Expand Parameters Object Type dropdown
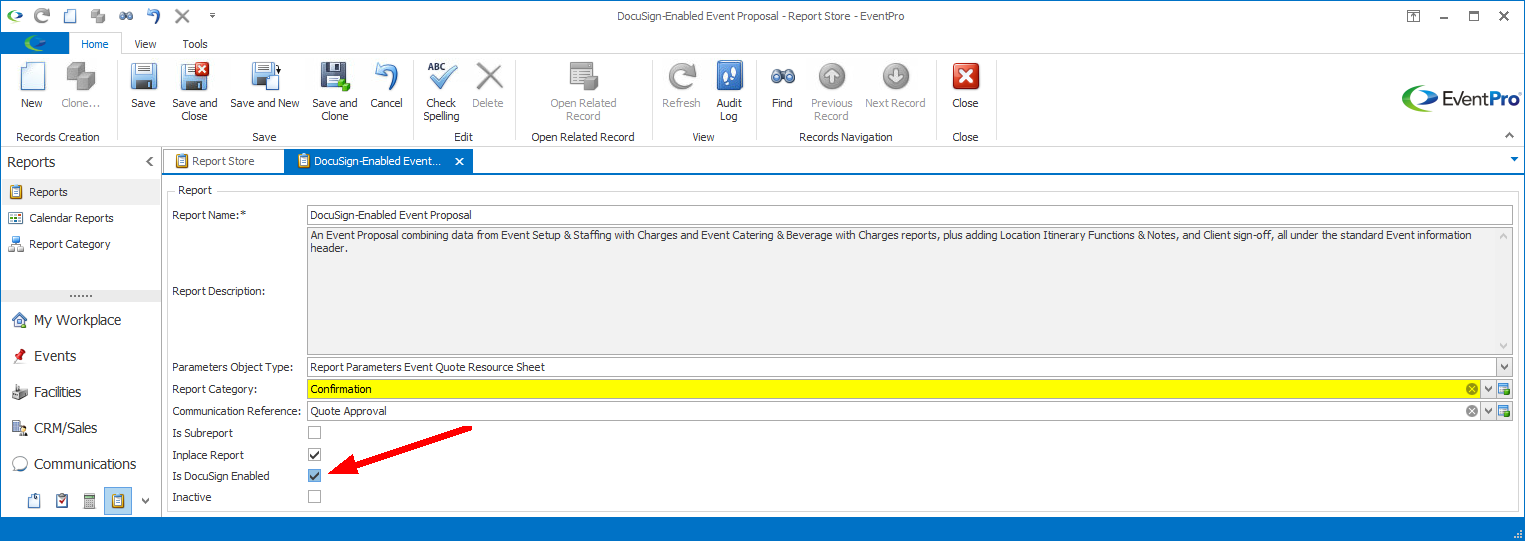 (x=1504, y=367)
